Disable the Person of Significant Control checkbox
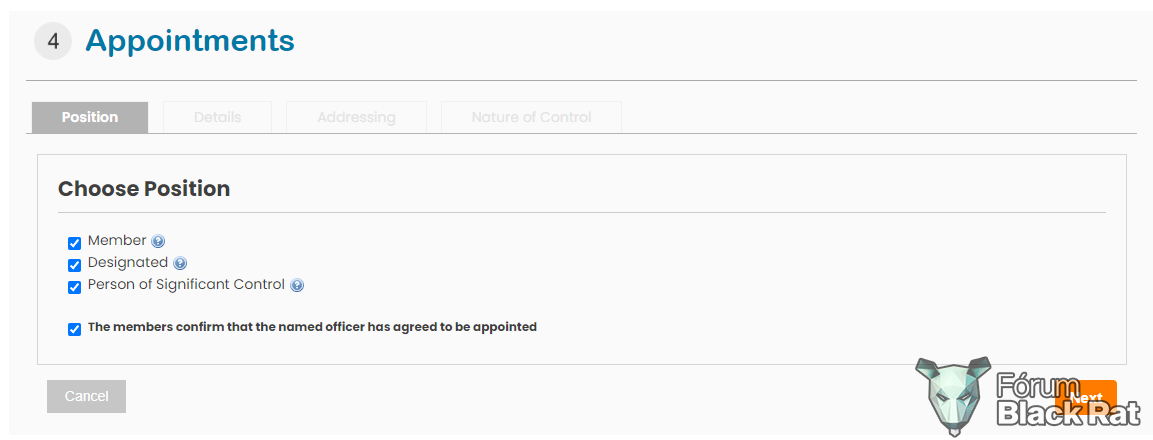The image size is (1153, 440). coord(74,288)
